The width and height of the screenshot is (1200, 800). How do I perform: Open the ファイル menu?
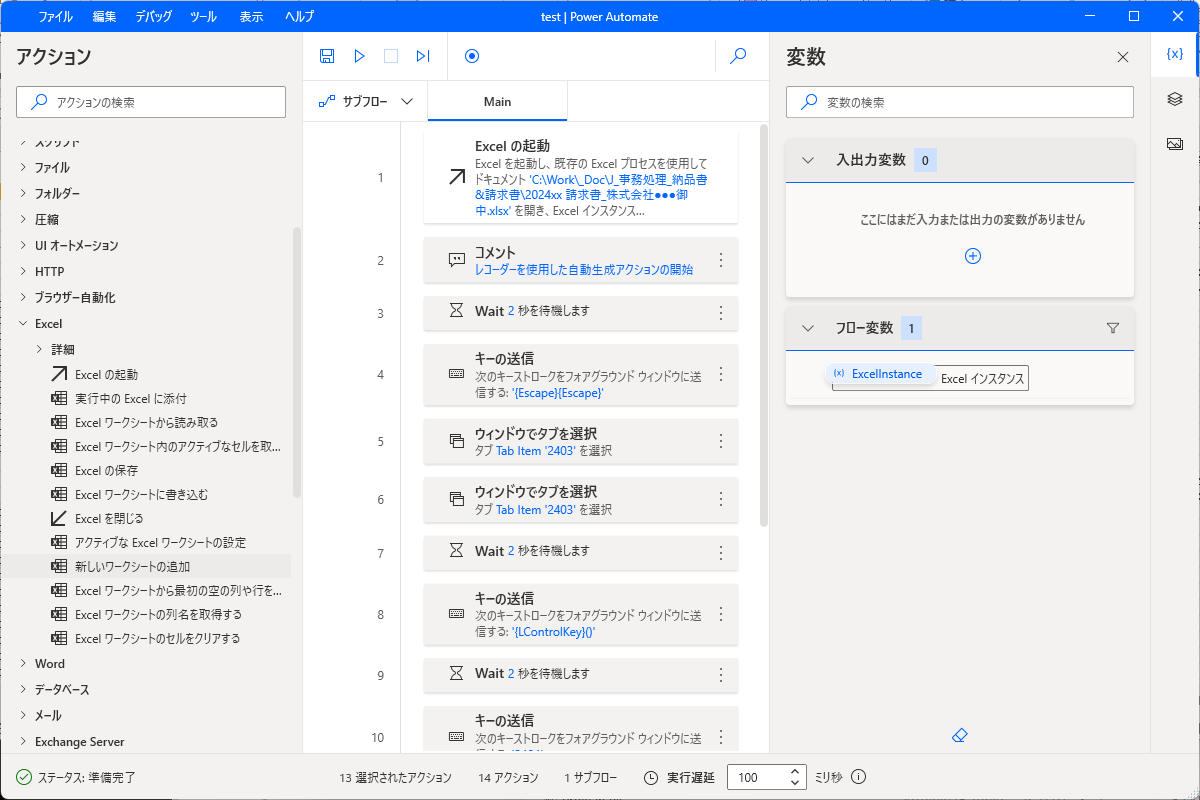click(x=56, y=17)
